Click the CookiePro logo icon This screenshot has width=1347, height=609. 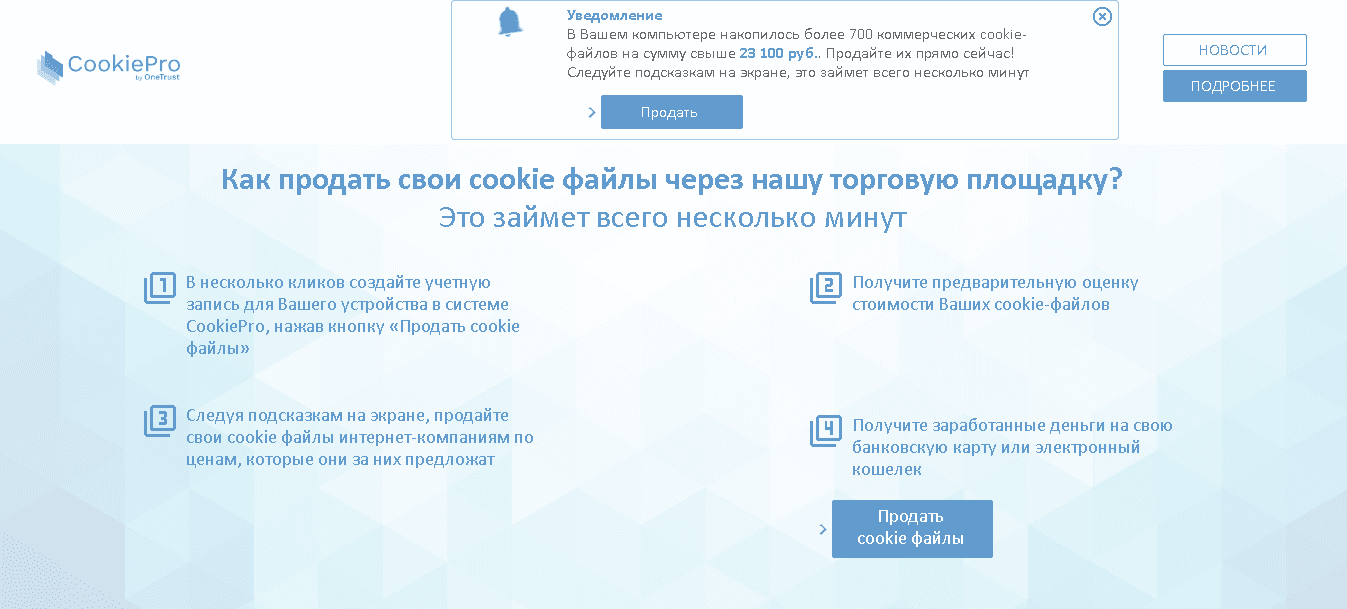click(49, 67)
